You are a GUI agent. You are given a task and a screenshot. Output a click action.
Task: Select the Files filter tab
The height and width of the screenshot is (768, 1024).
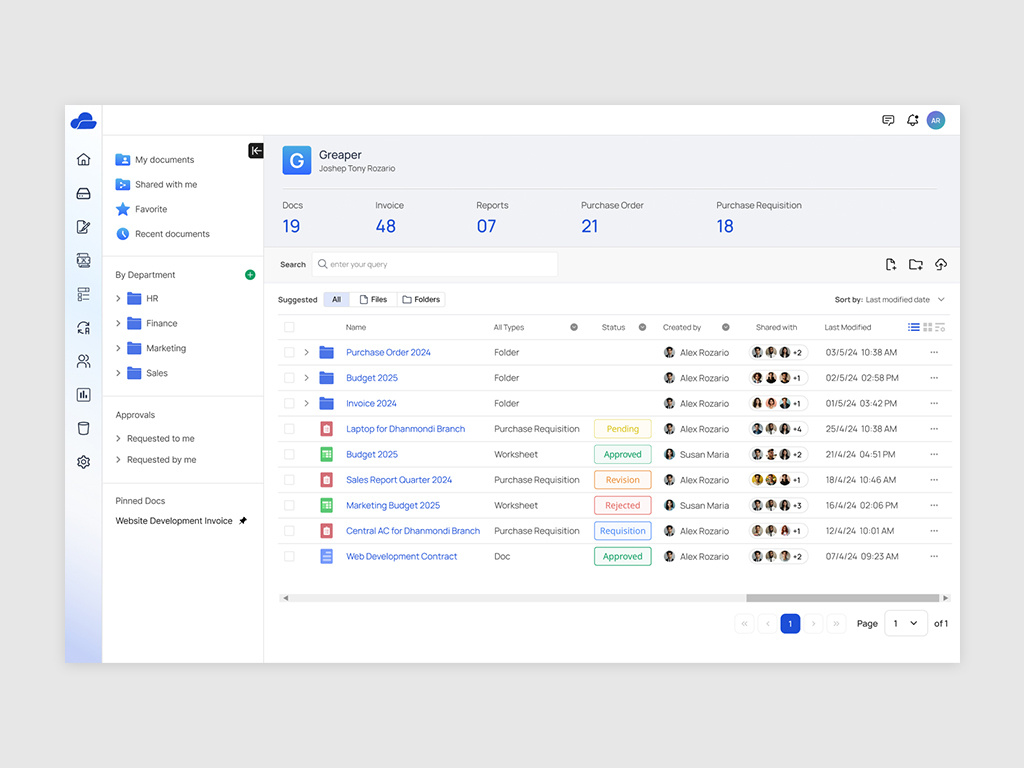(x=373, y=299)
